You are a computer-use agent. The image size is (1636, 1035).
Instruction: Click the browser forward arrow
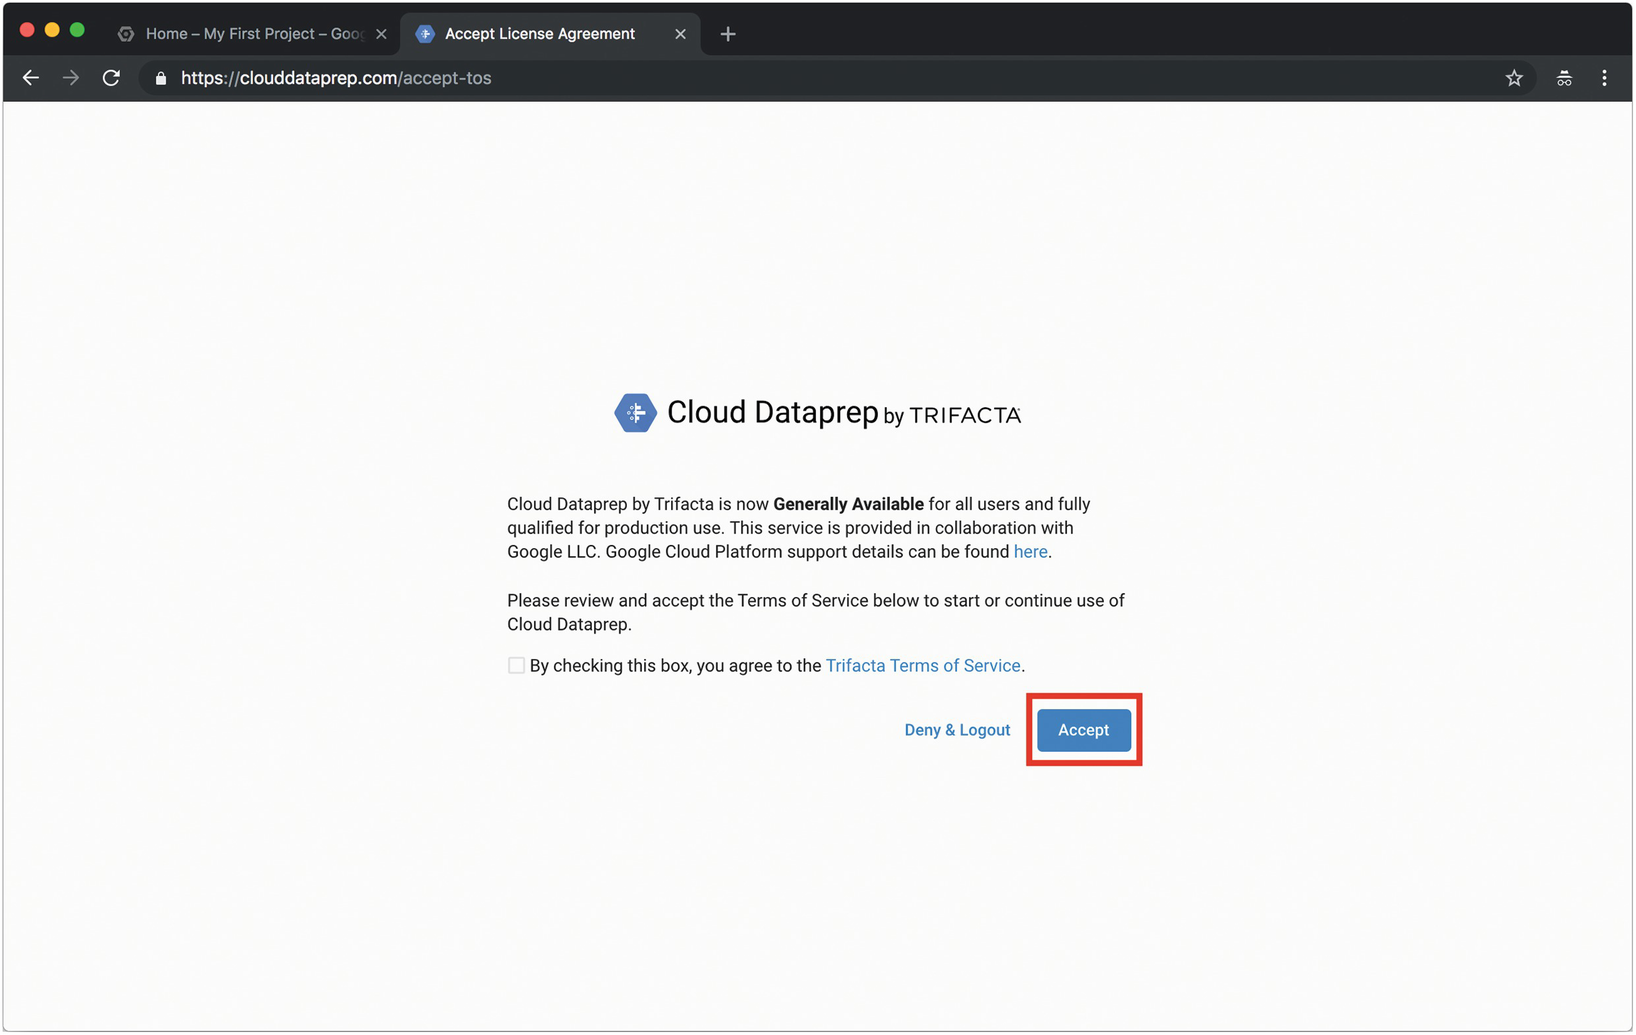click(x=71, y=78)
